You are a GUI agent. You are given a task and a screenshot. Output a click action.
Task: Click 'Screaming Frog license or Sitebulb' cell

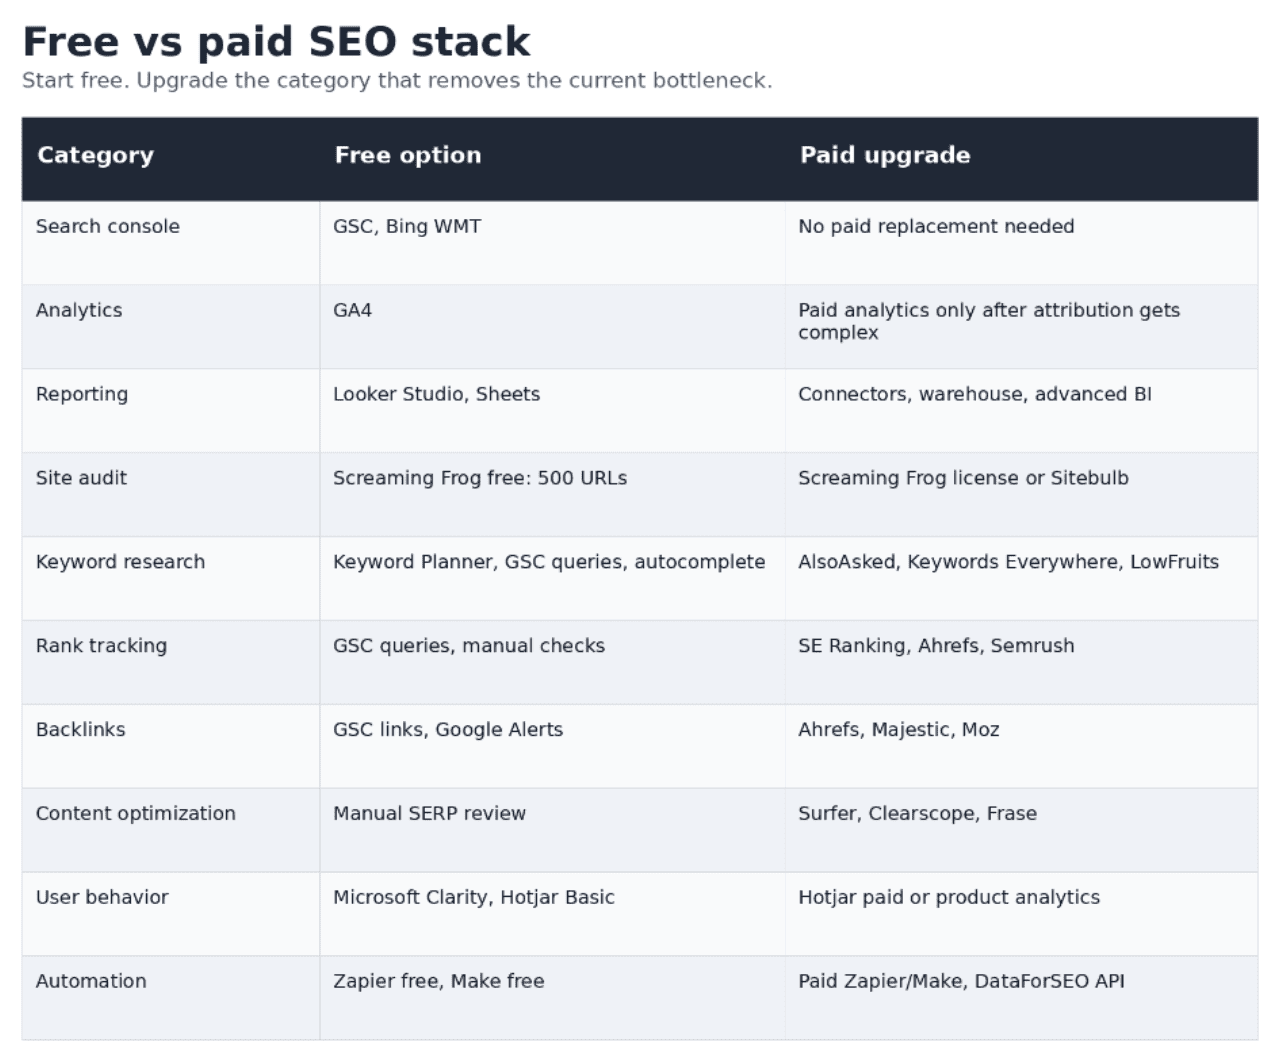click(1022, 495)
